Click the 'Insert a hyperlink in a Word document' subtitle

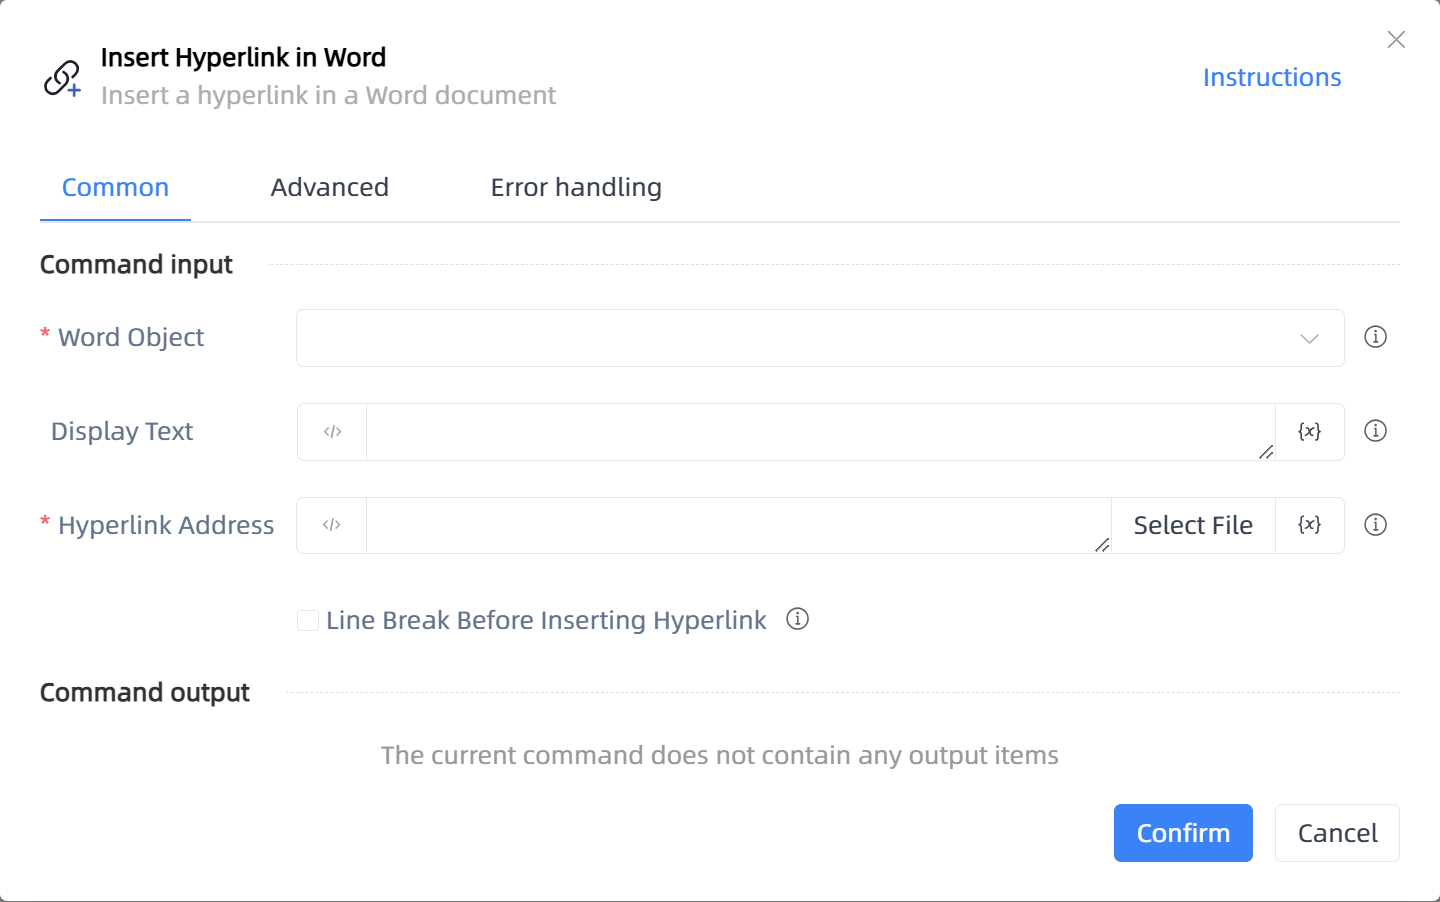pyautogui.click(x=328, y=95)
